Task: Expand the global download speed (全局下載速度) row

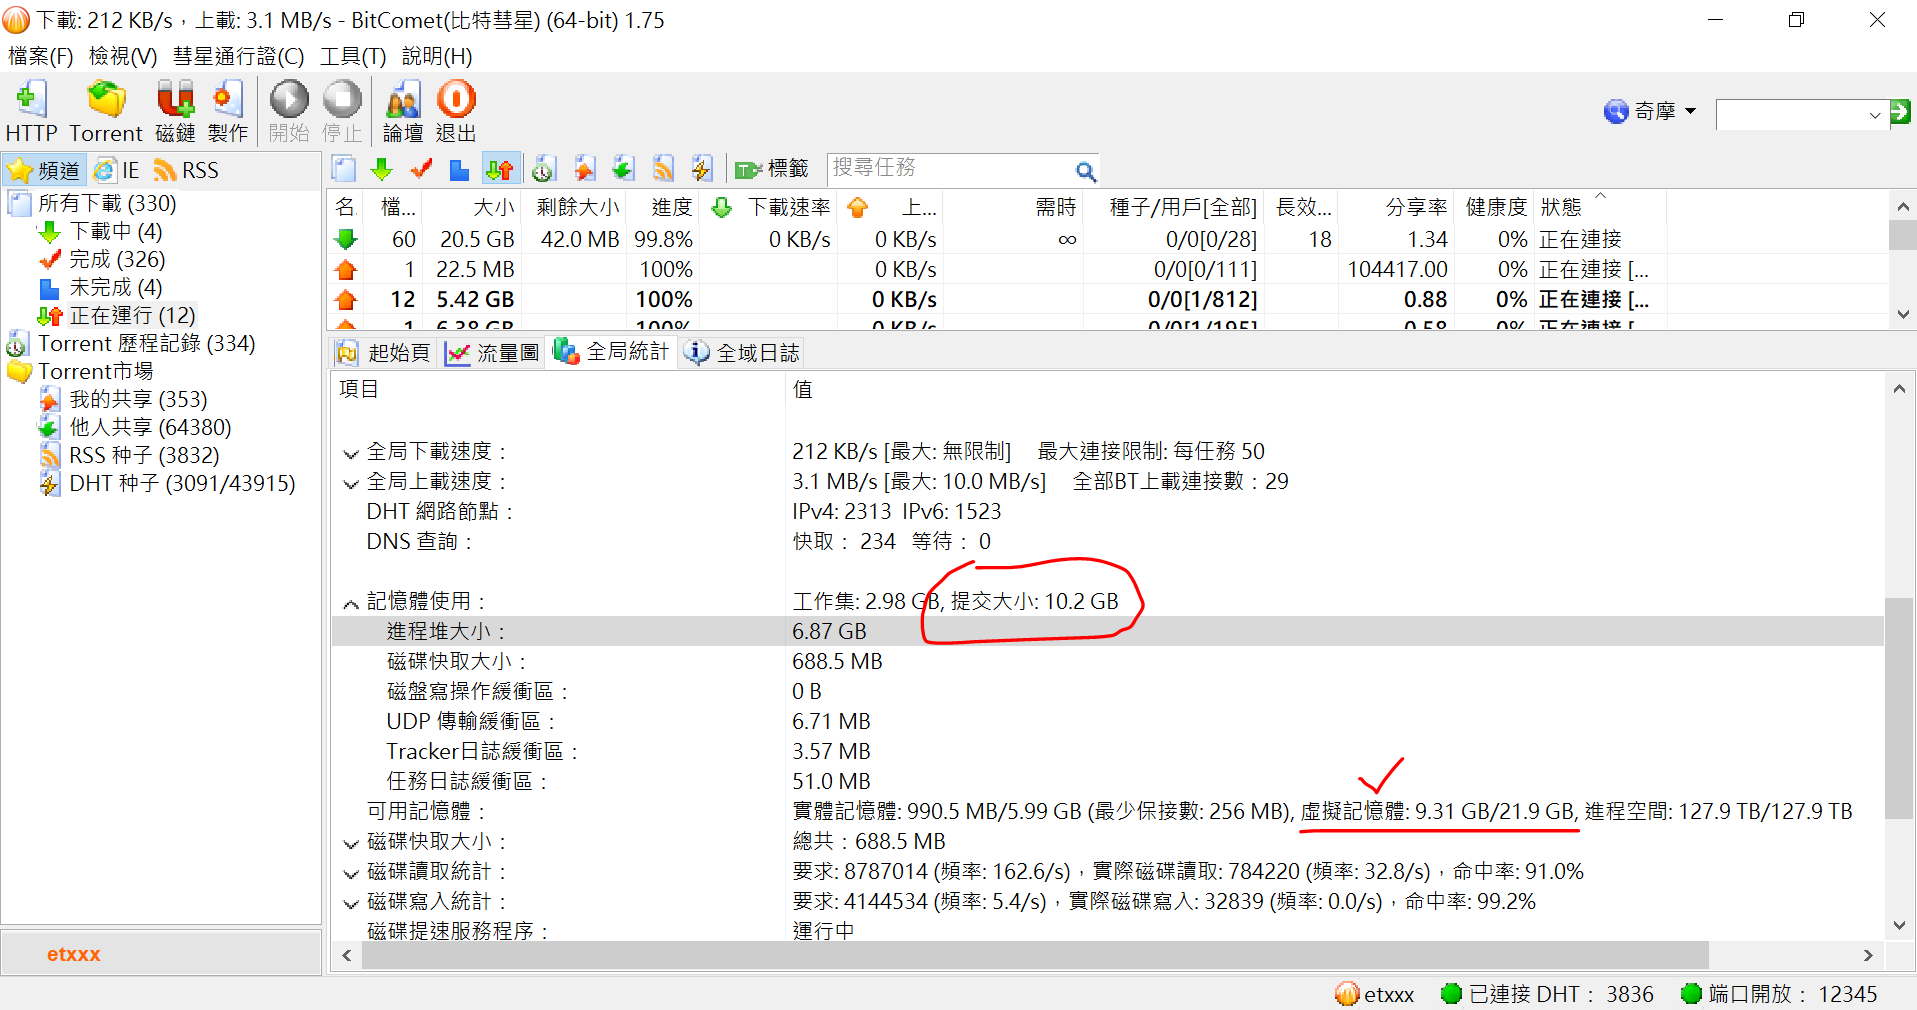Action: point(351,453)
